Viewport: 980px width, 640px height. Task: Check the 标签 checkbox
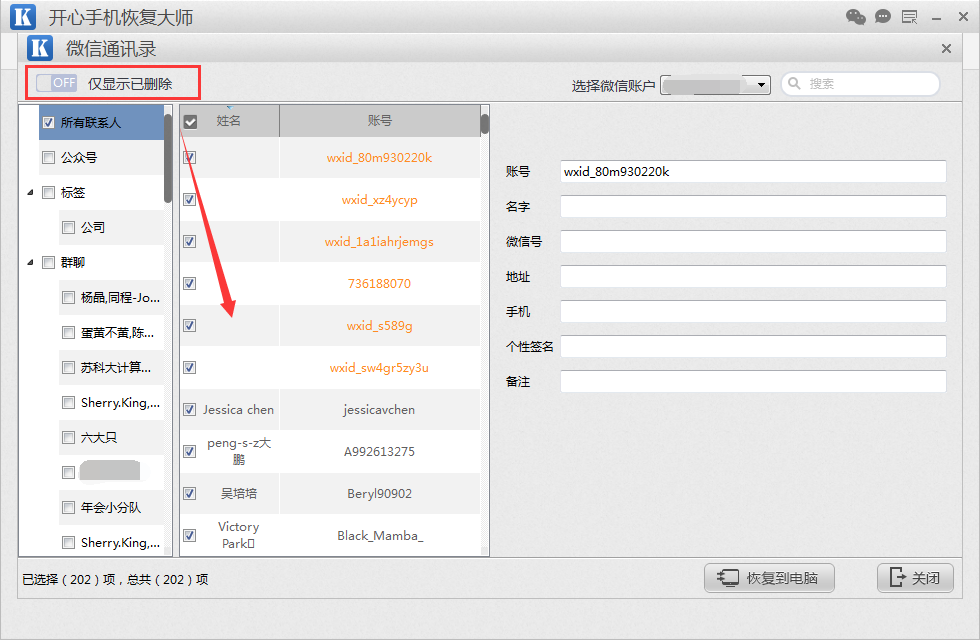[x=48, y=192]
